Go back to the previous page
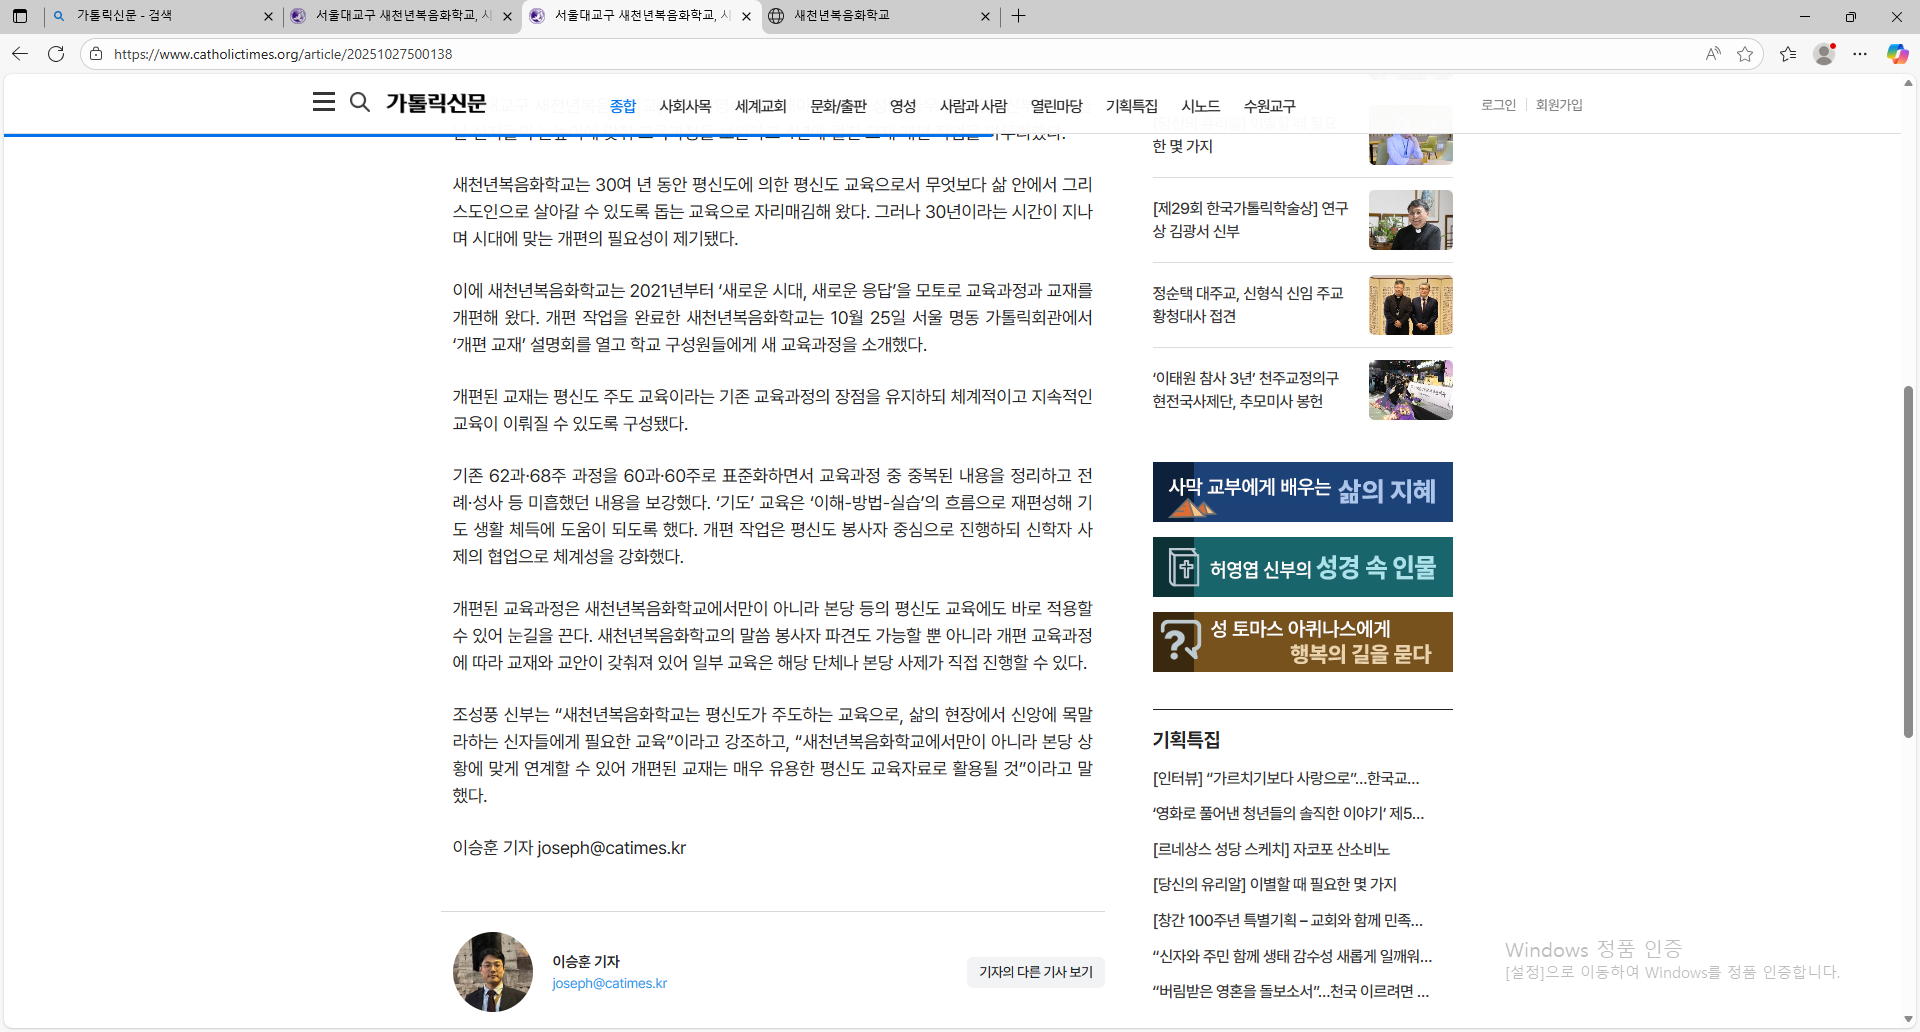 pyautogui.click(x=20, y=54)
